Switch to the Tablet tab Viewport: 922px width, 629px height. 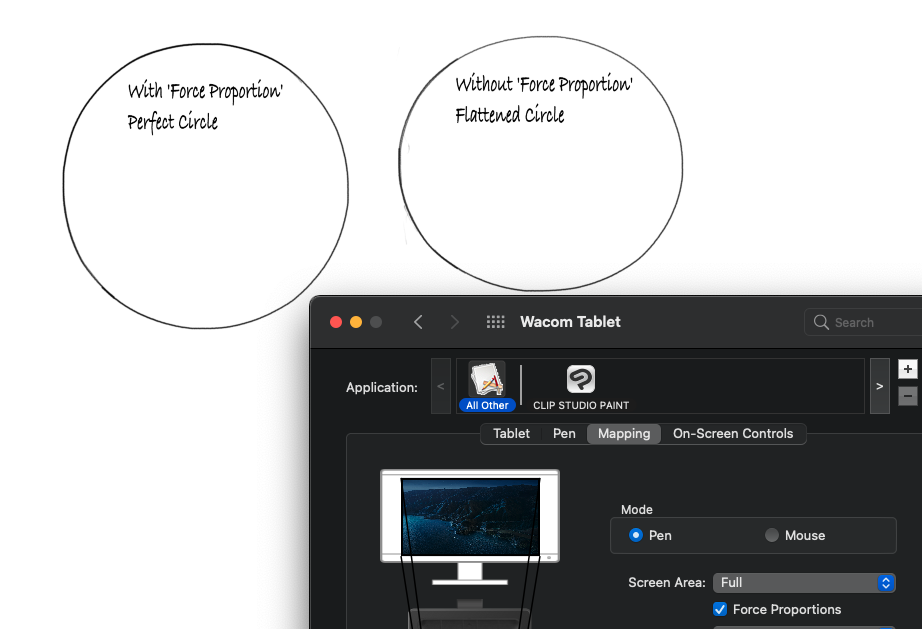pyautogui.click(x=511, y=433)
